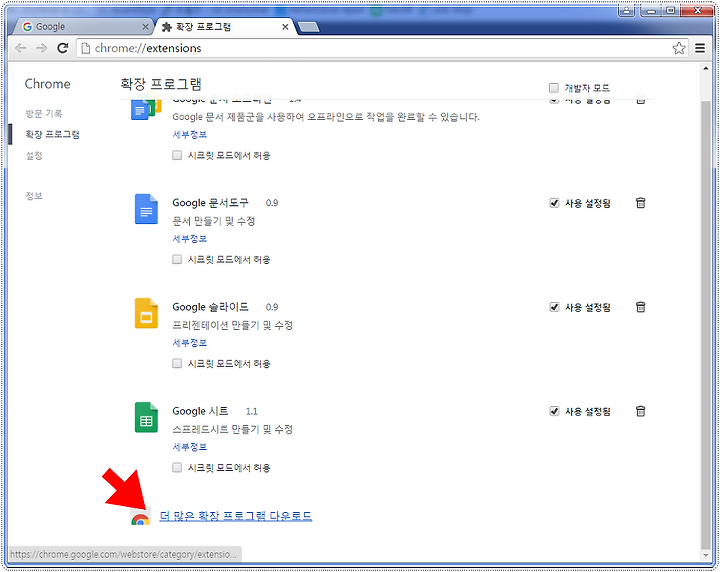Screen dimensions: 720x572
Task: Remove Google 시트 via trash icon
Action: click(640, 411)
